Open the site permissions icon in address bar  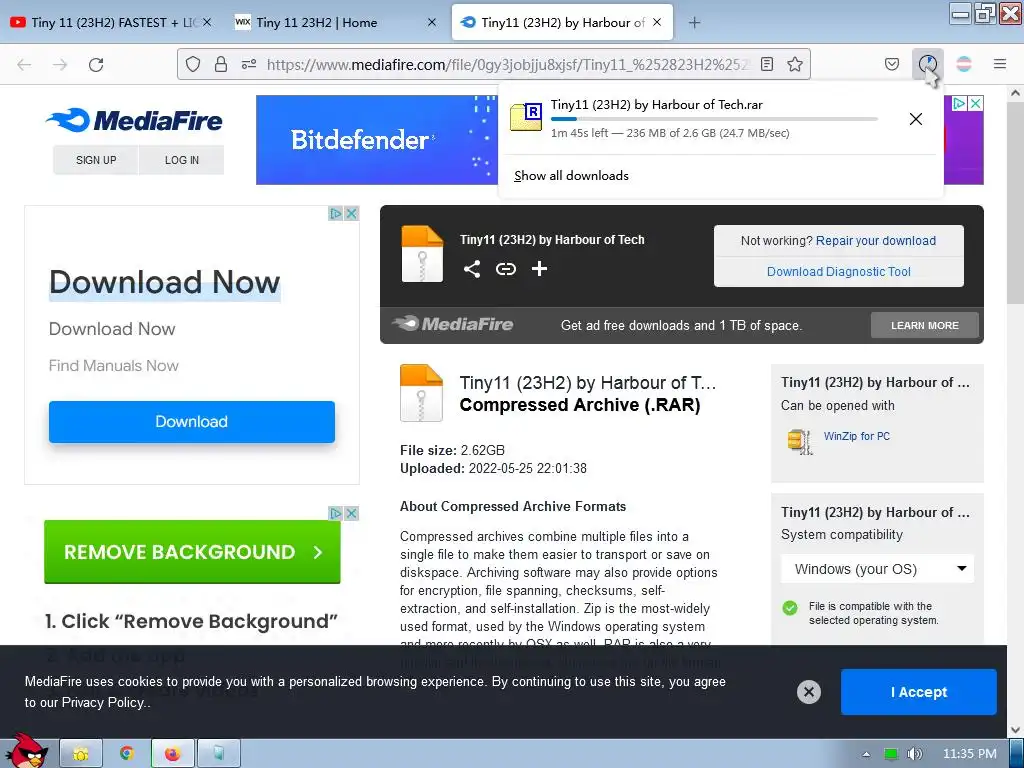pos(249,64)
